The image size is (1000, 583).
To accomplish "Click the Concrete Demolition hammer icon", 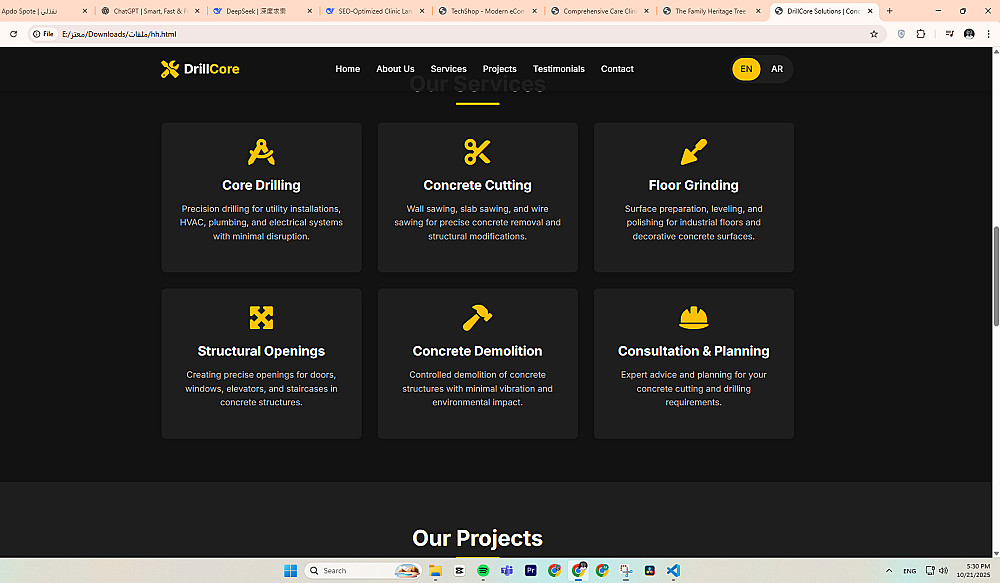I will 477,318.
